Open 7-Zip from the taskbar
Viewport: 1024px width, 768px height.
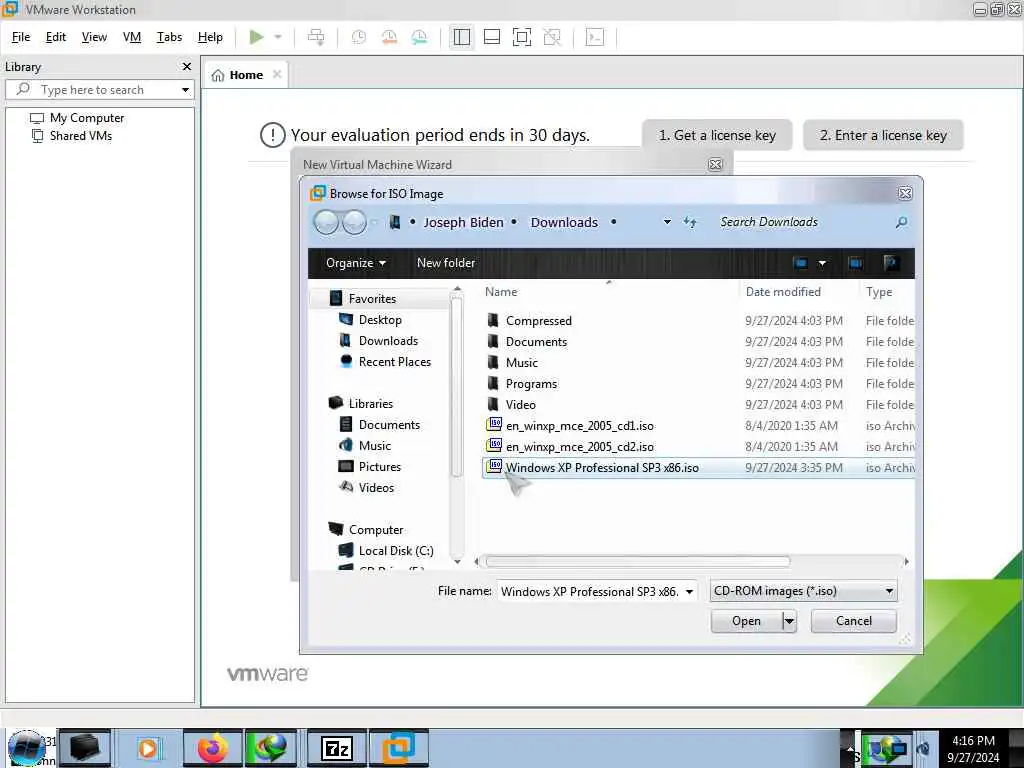tap(337, 748)
